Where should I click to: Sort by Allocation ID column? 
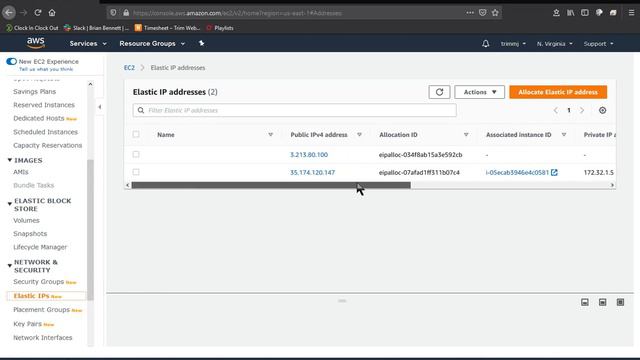tap(466, 135)
